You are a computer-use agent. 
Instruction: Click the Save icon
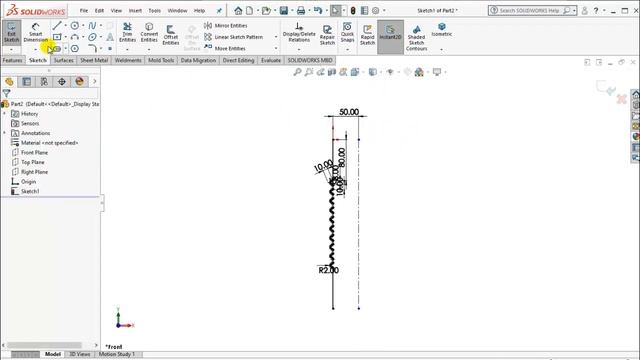coord(284,11)
